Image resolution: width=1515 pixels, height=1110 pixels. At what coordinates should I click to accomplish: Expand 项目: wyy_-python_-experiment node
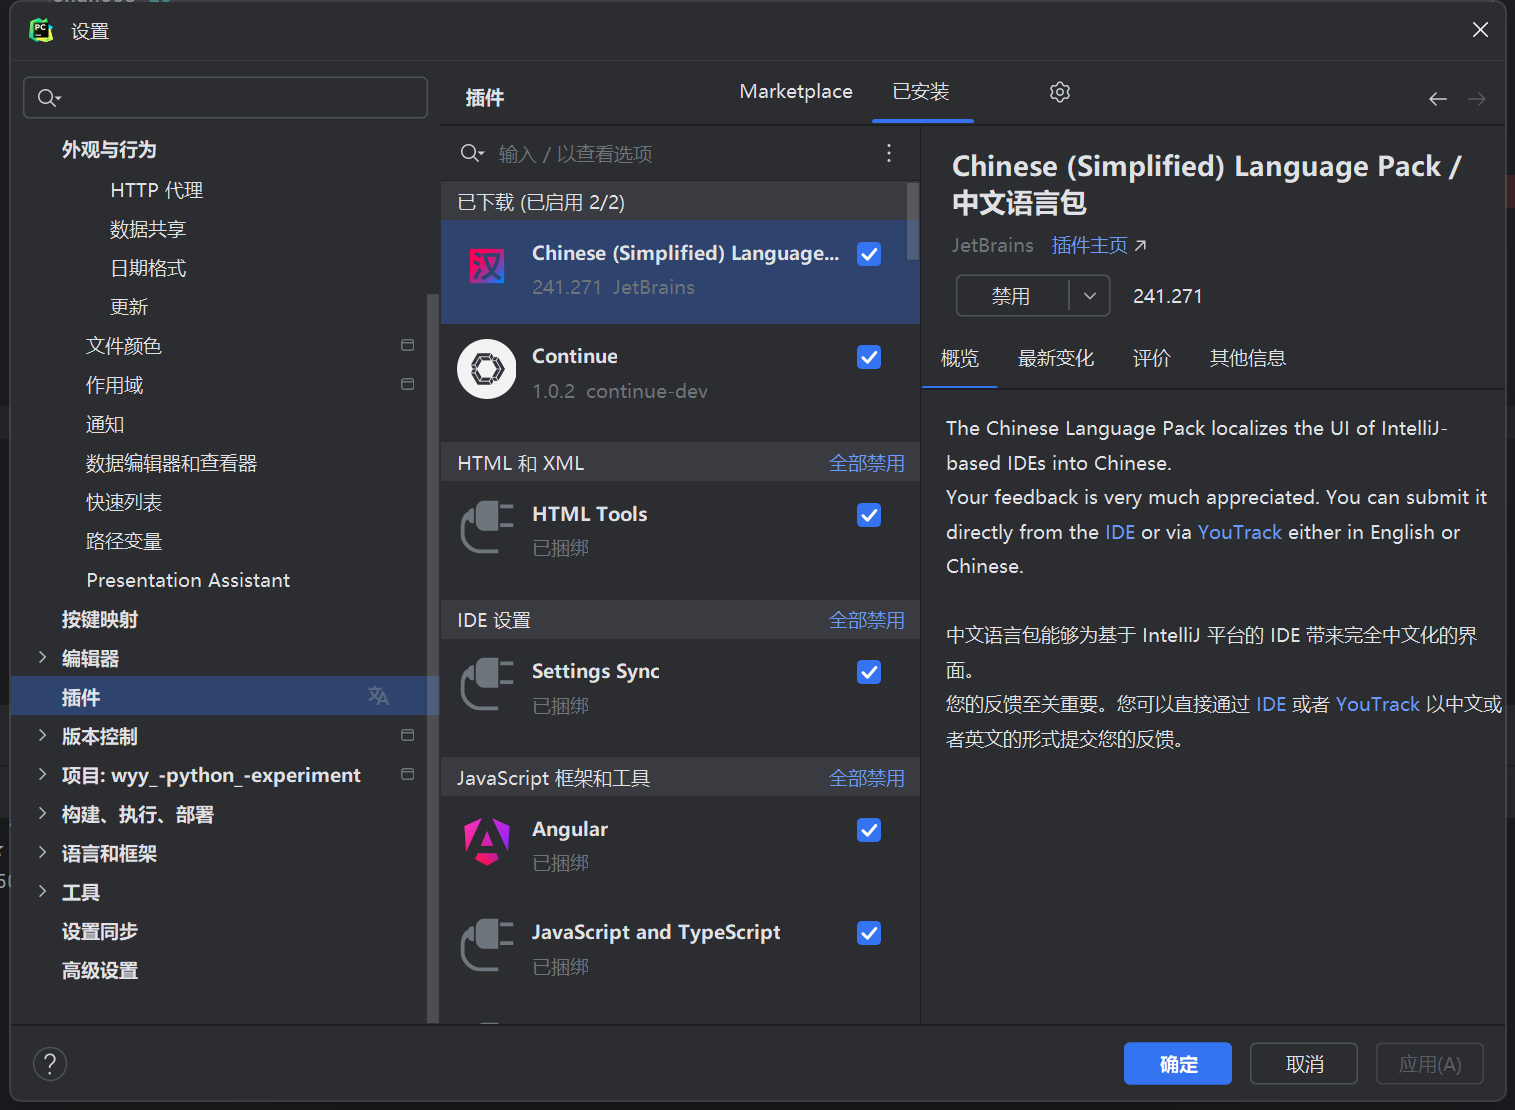coord(42,774)
